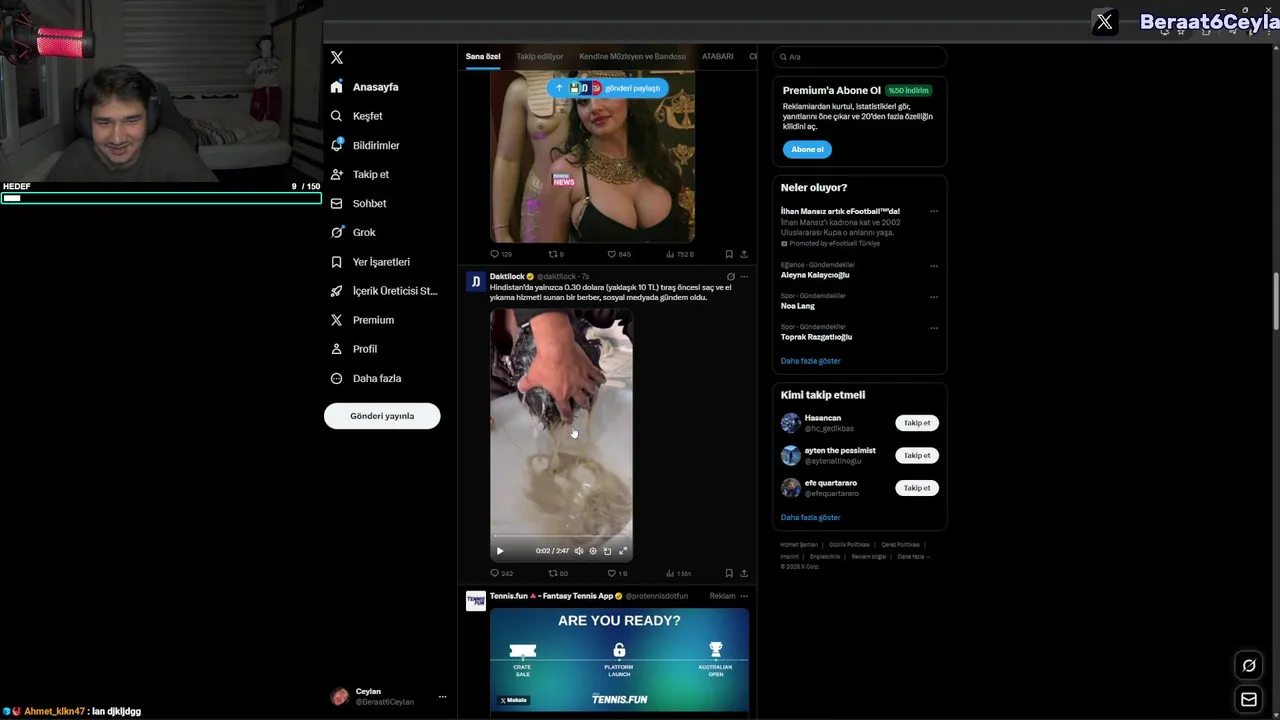Open the X logo home link

[x=337, y=58]
